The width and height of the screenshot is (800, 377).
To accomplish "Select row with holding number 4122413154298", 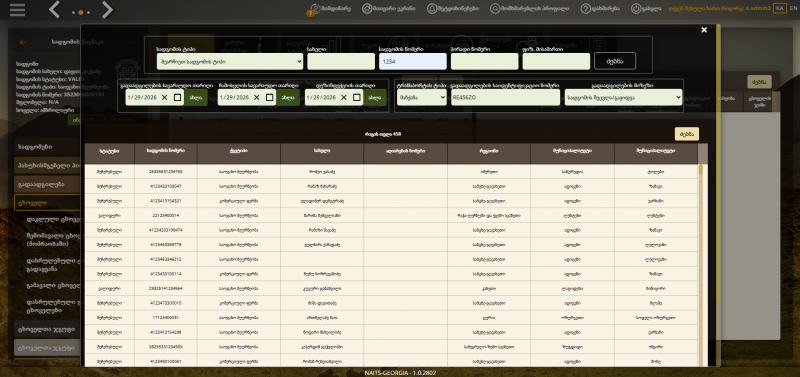I will pos(391,332).
